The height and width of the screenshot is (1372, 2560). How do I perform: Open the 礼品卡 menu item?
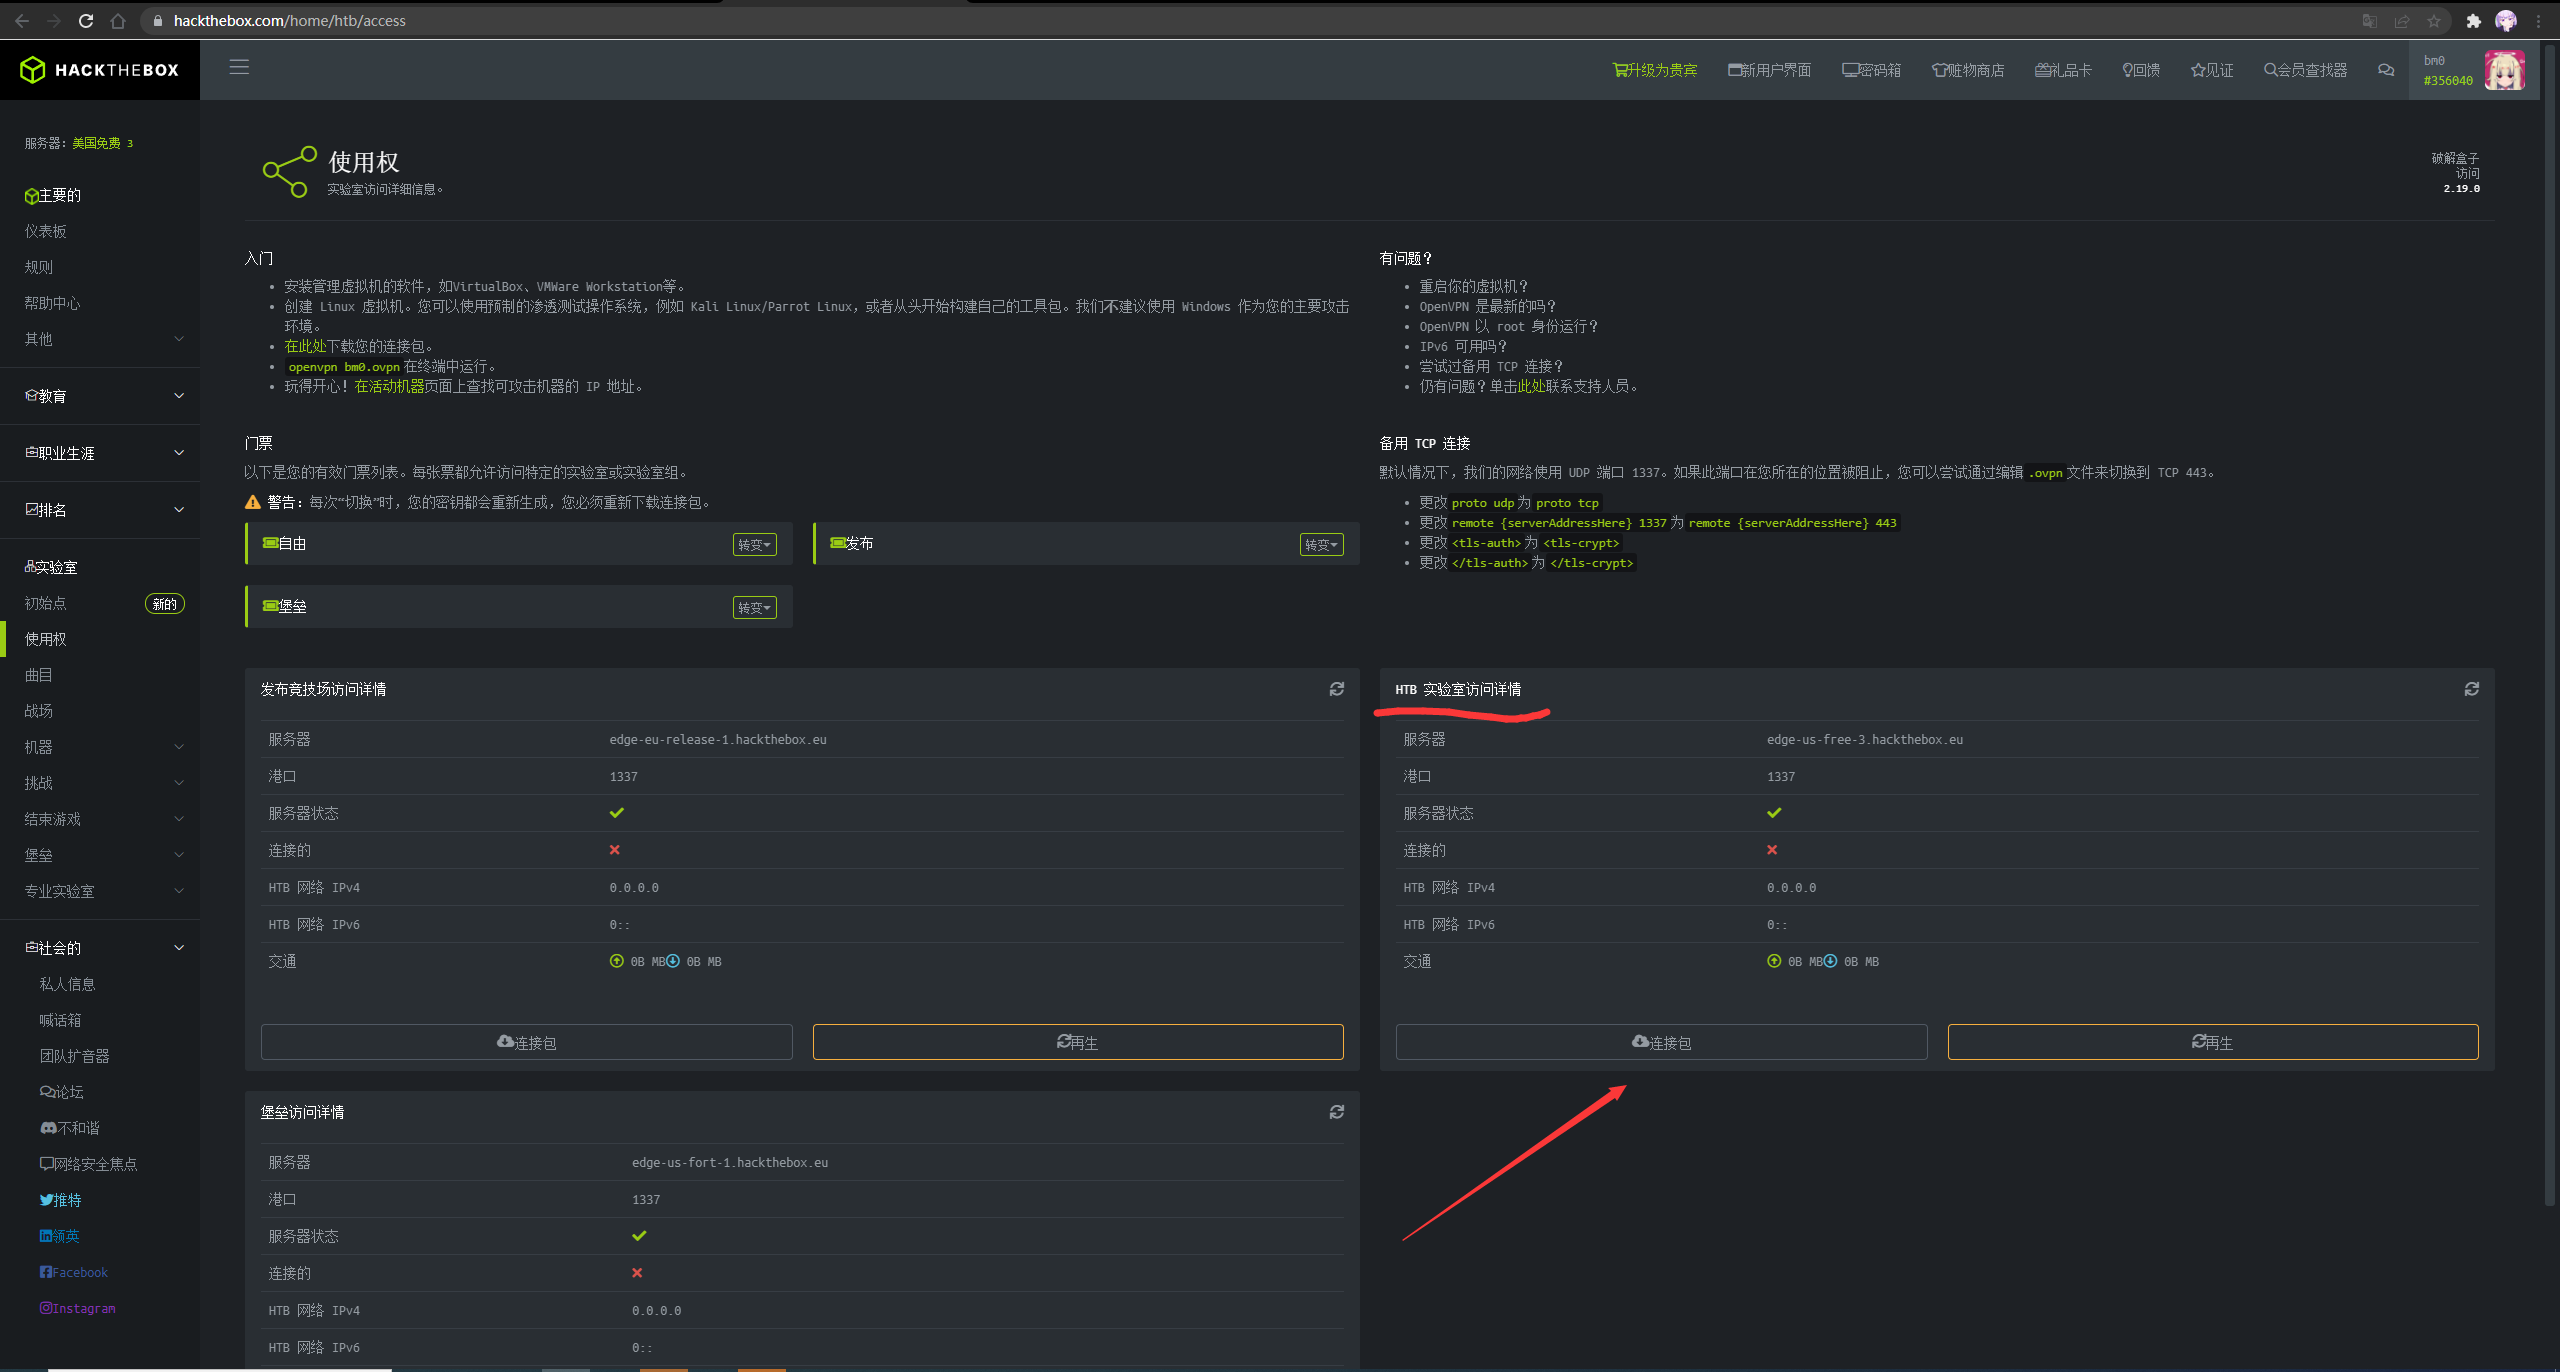(x=2062, y=69)
